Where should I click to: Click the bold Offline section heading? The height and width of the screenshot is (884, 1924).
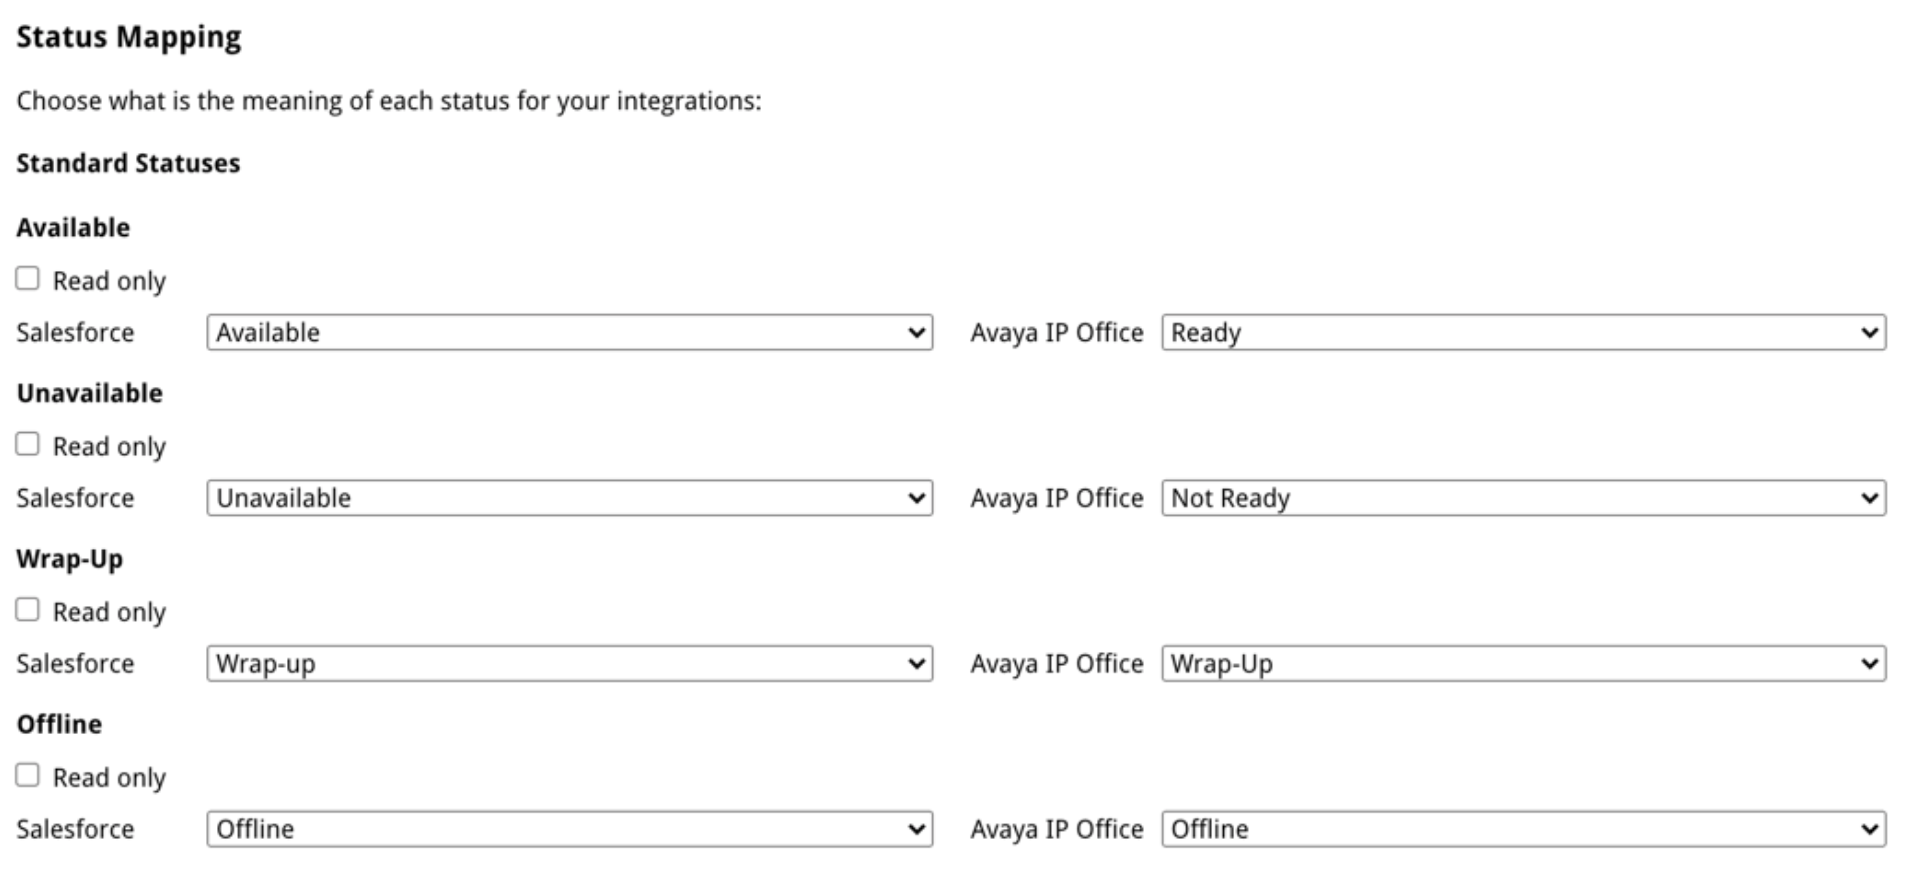[x=59, y=724]
